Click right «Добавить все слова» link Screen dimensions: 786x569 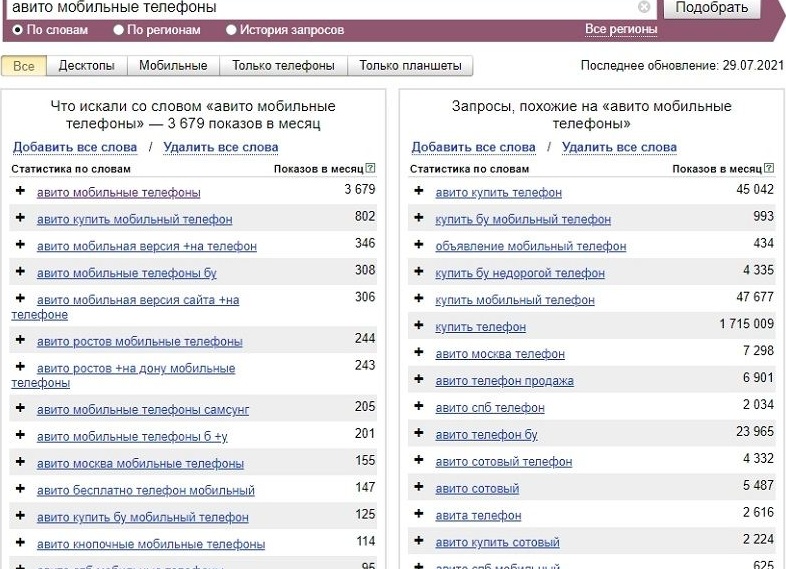pyautogui.click(x=474, y=147)
